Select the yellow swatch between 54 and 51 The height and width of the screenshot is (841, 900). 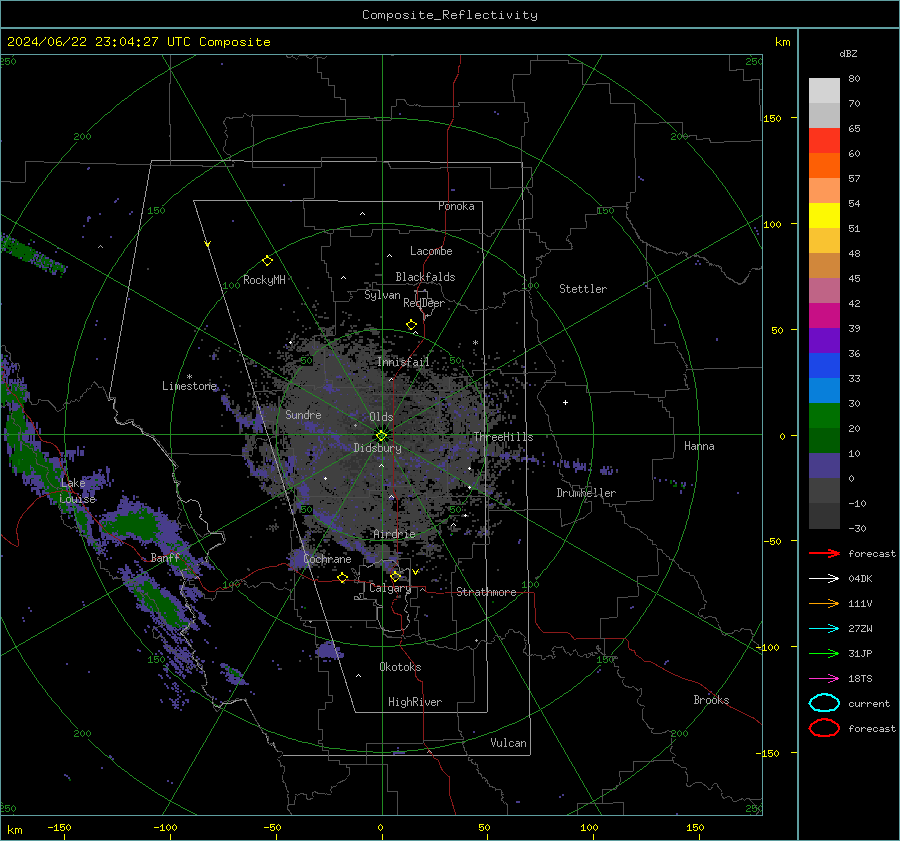[824, 215]
